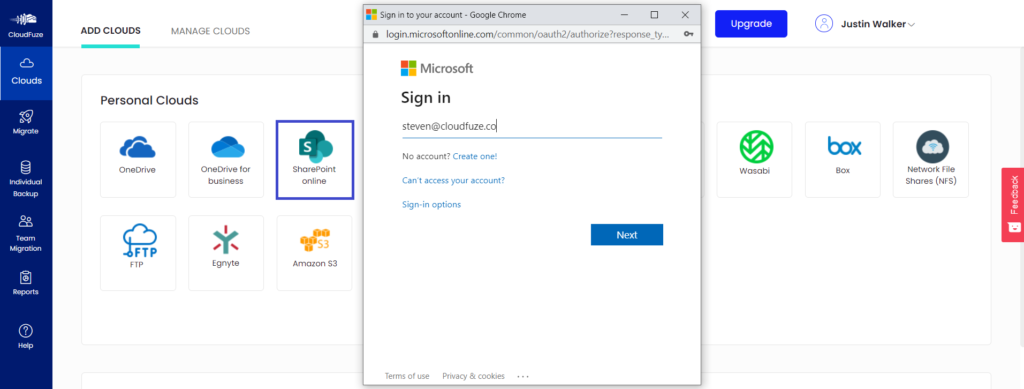Switch to the ADD CLOUDS tab
Image resolution: width=1024 pixels, height=389 pixels.
click(110, 31)
